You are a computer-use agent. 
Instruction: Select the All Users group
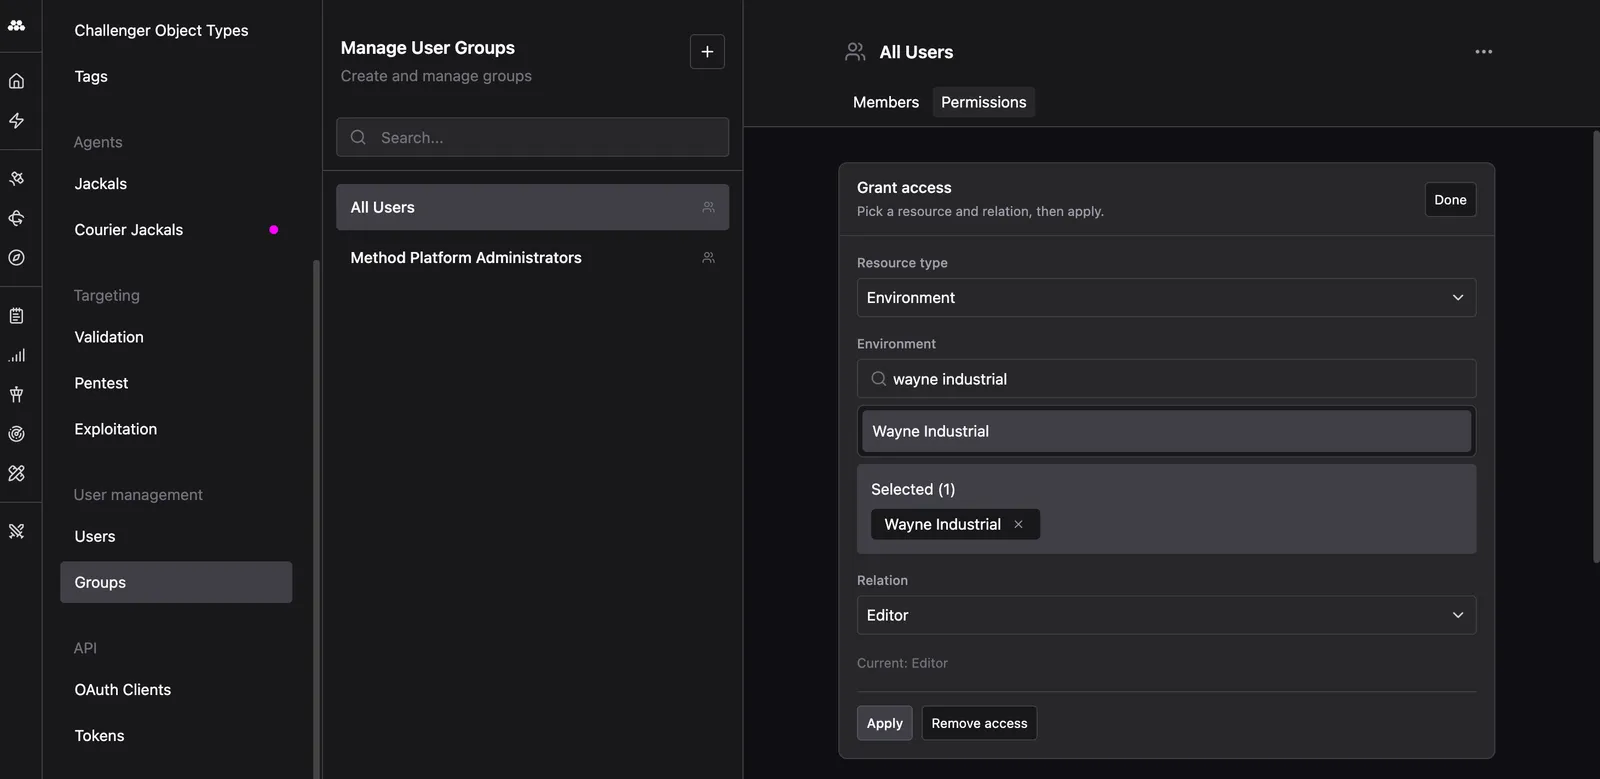pyautogui.click(x=532, y=207)
